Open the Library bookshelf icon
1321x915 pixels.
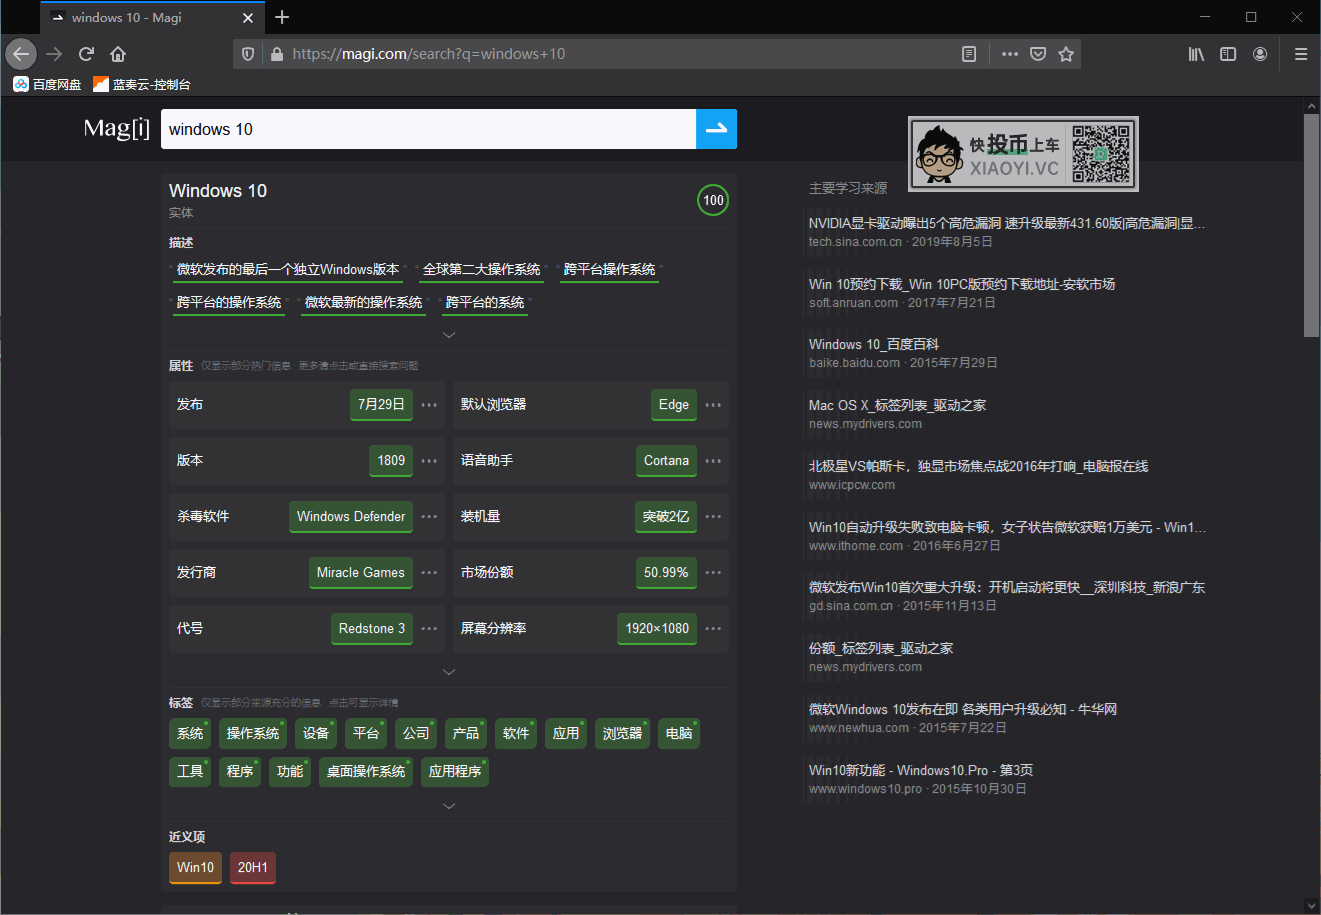pyautogui.click(x=1196, y=54)
